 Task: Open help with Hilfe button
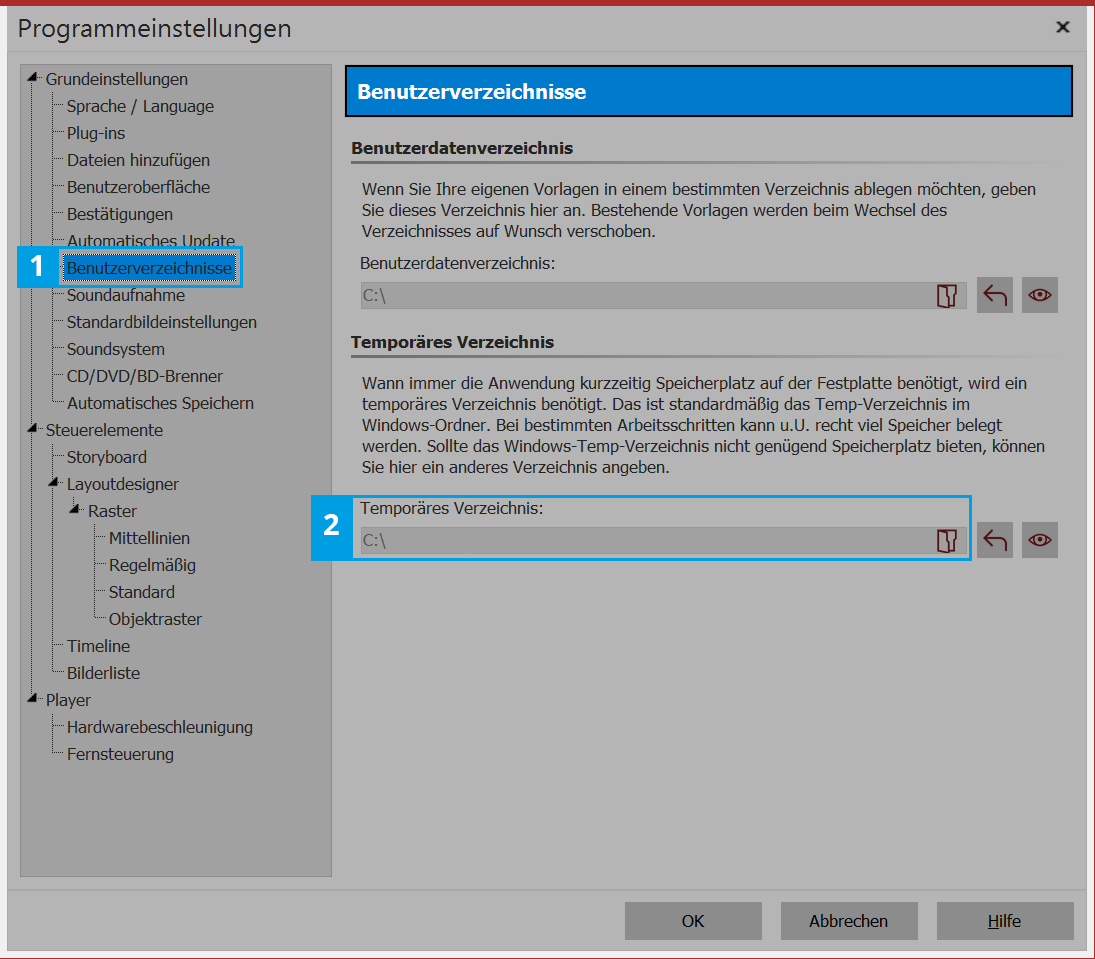pyautogui.click(x=1005, y=921)
